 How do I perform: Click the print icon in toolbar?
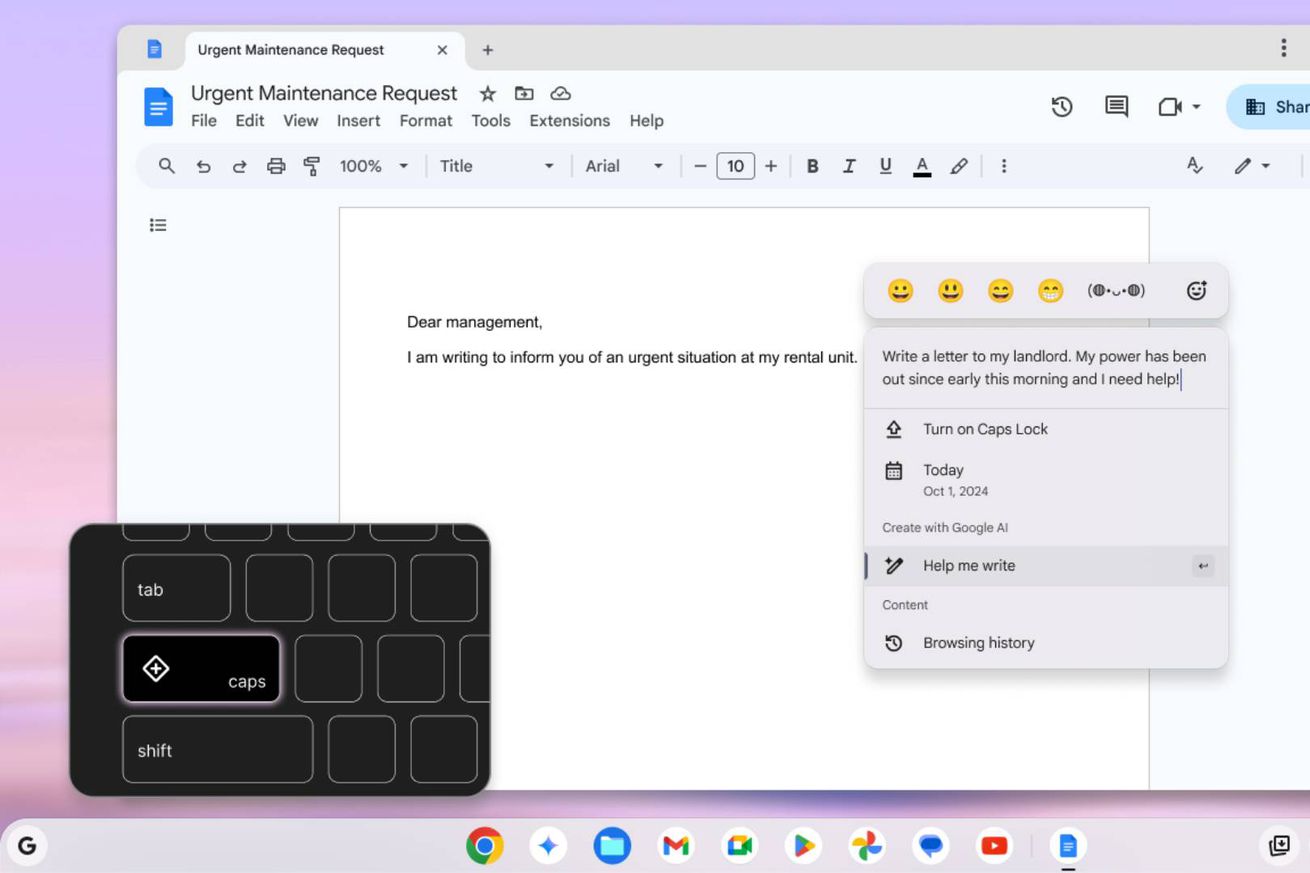(x=276, y=166)
